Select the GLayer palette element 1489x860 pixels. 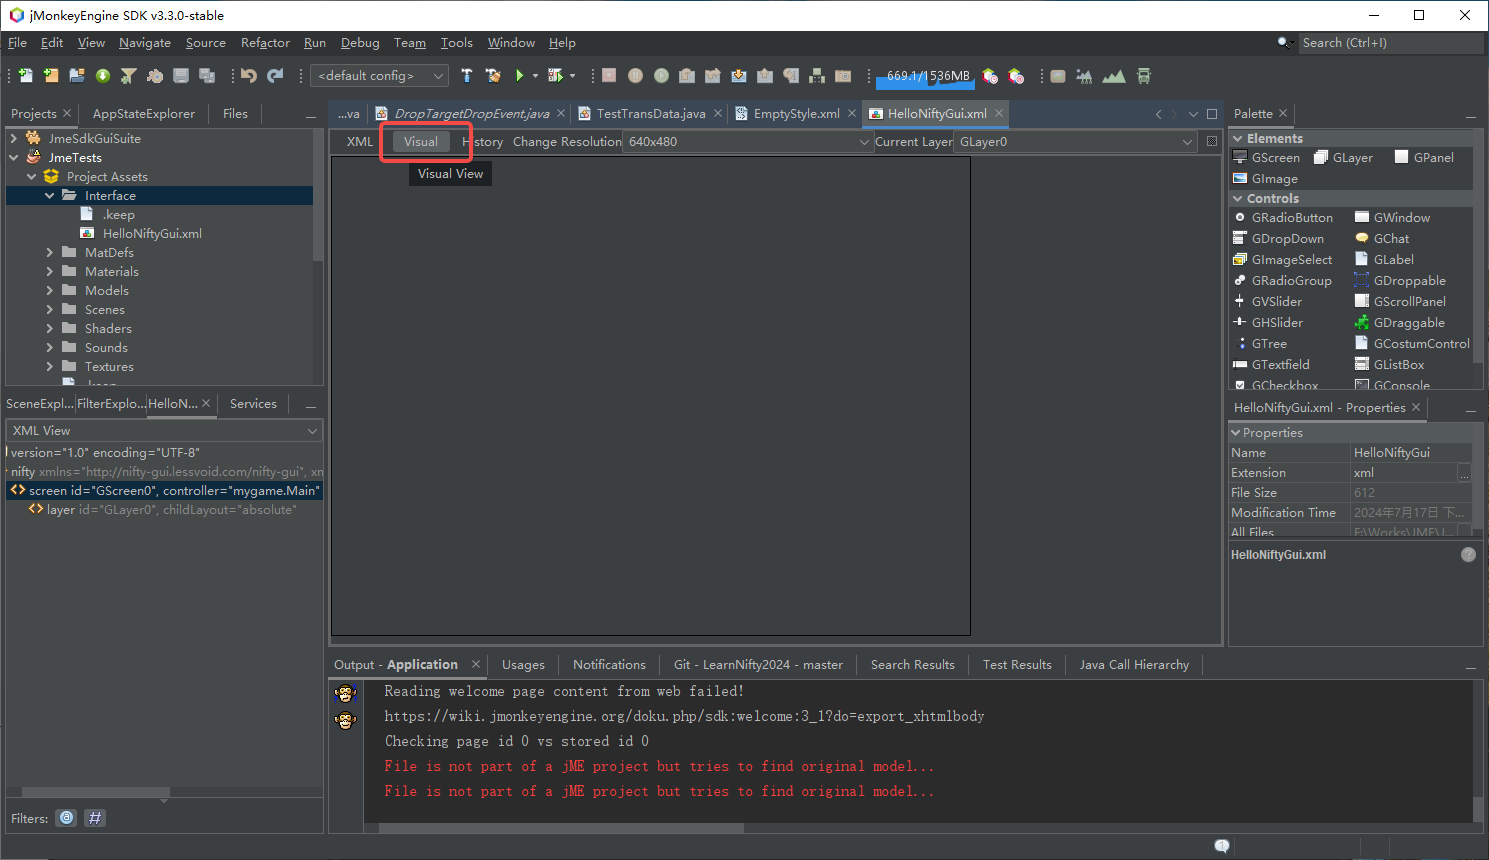click(x=1343, y=158)
